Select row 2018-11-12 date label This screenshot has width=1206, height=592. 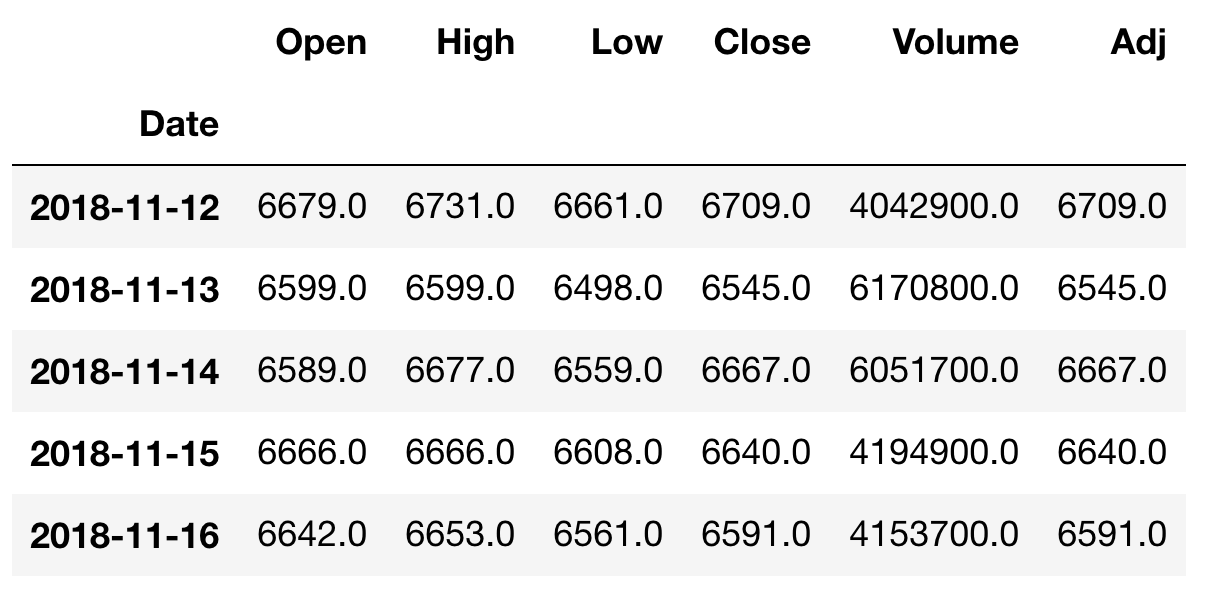pos(125,207)
